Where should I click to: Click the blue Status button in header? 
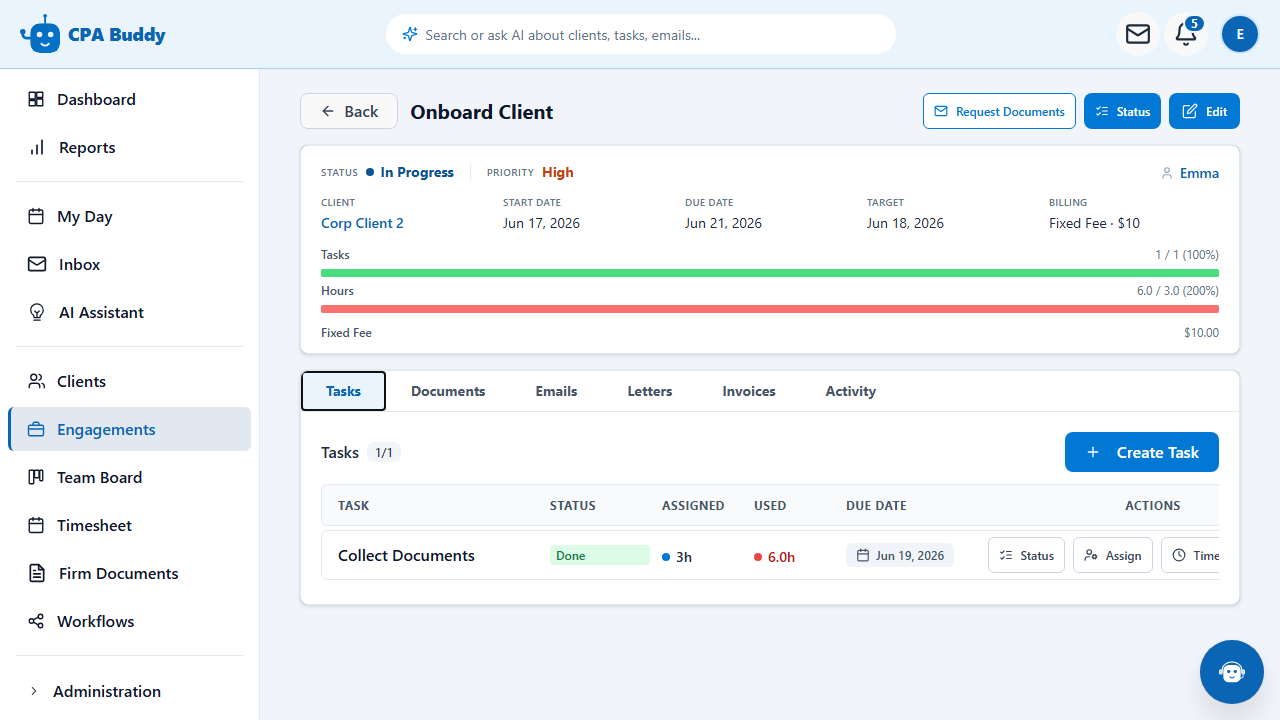click(1122, 111)
